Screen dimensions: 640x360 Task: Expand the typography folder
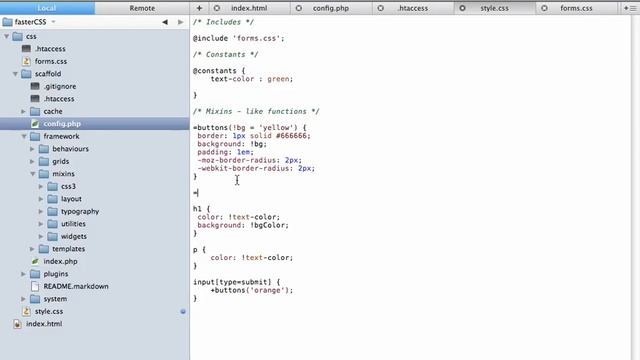[41, 211]
